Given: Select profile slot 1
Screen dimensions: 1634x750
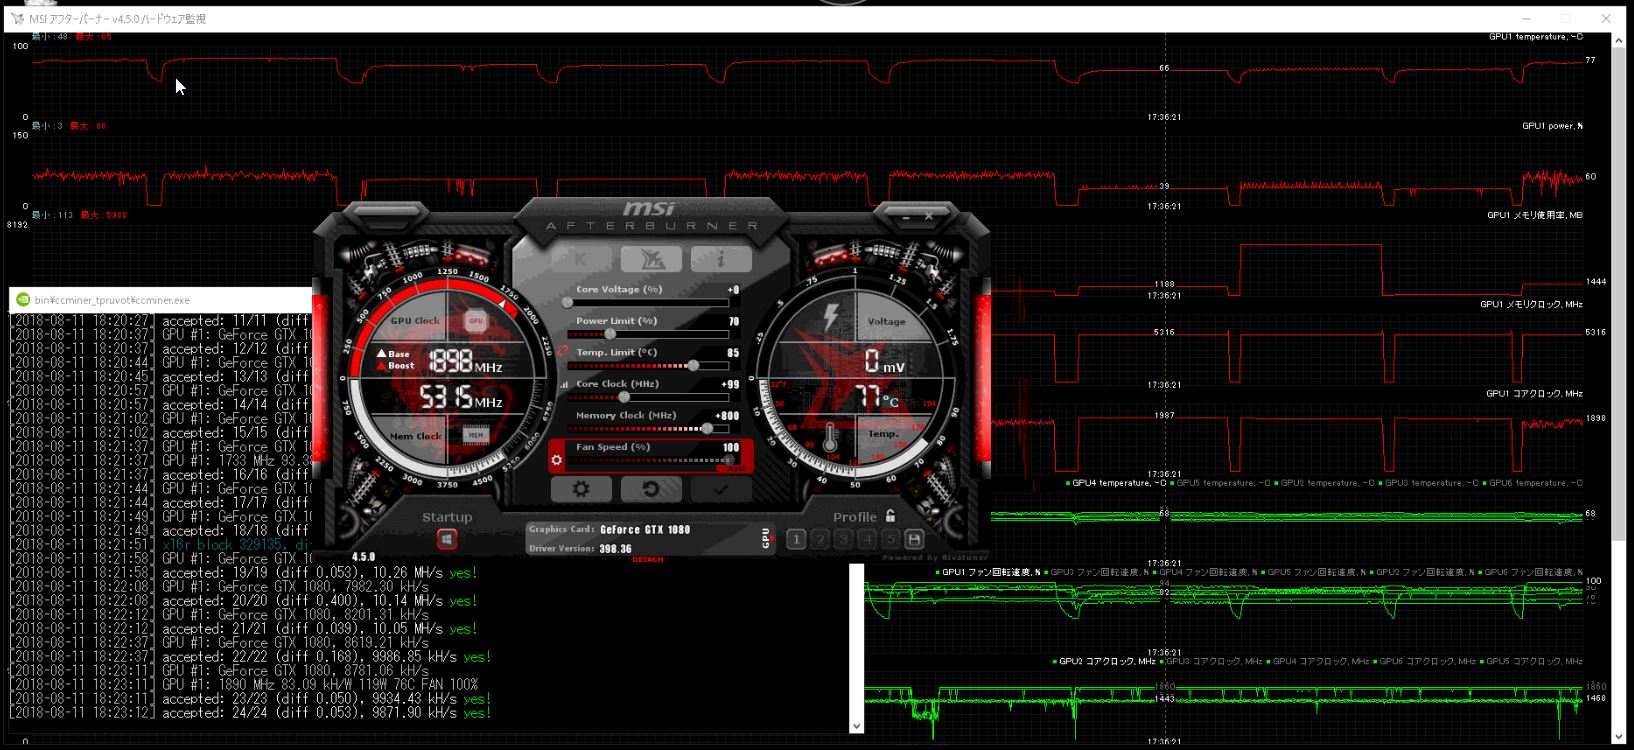Looking at the screenshot, I should [x=796, y=539].
